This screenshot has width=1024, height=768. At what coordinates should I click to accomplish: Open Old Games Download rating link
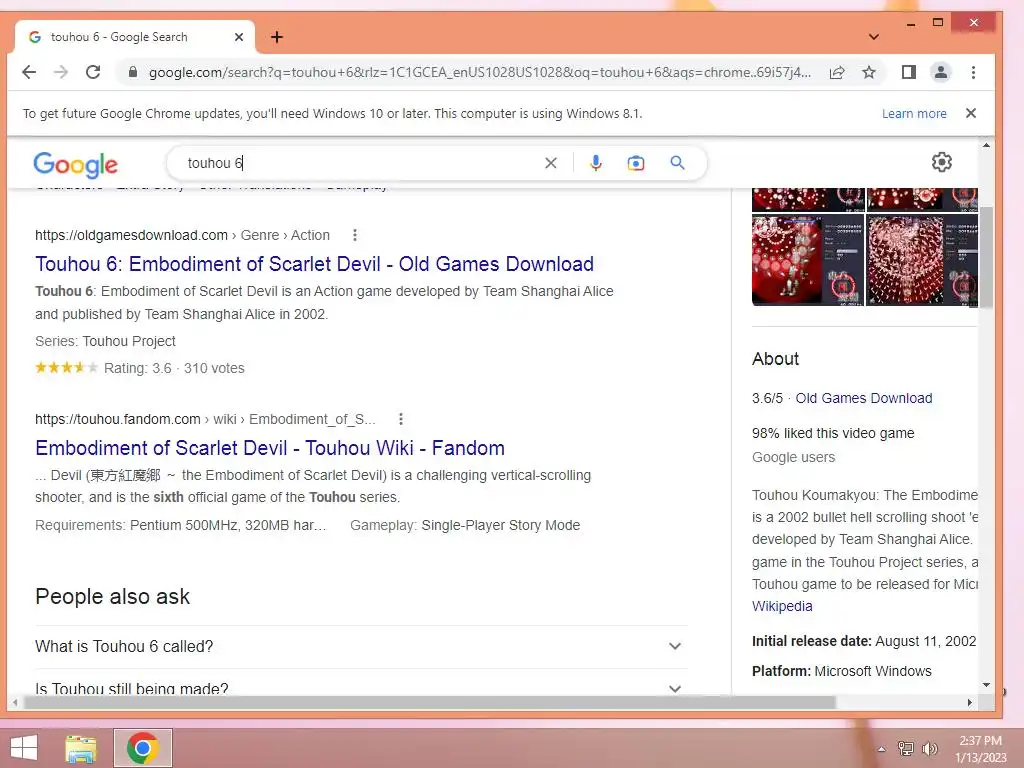pos(863,398)
